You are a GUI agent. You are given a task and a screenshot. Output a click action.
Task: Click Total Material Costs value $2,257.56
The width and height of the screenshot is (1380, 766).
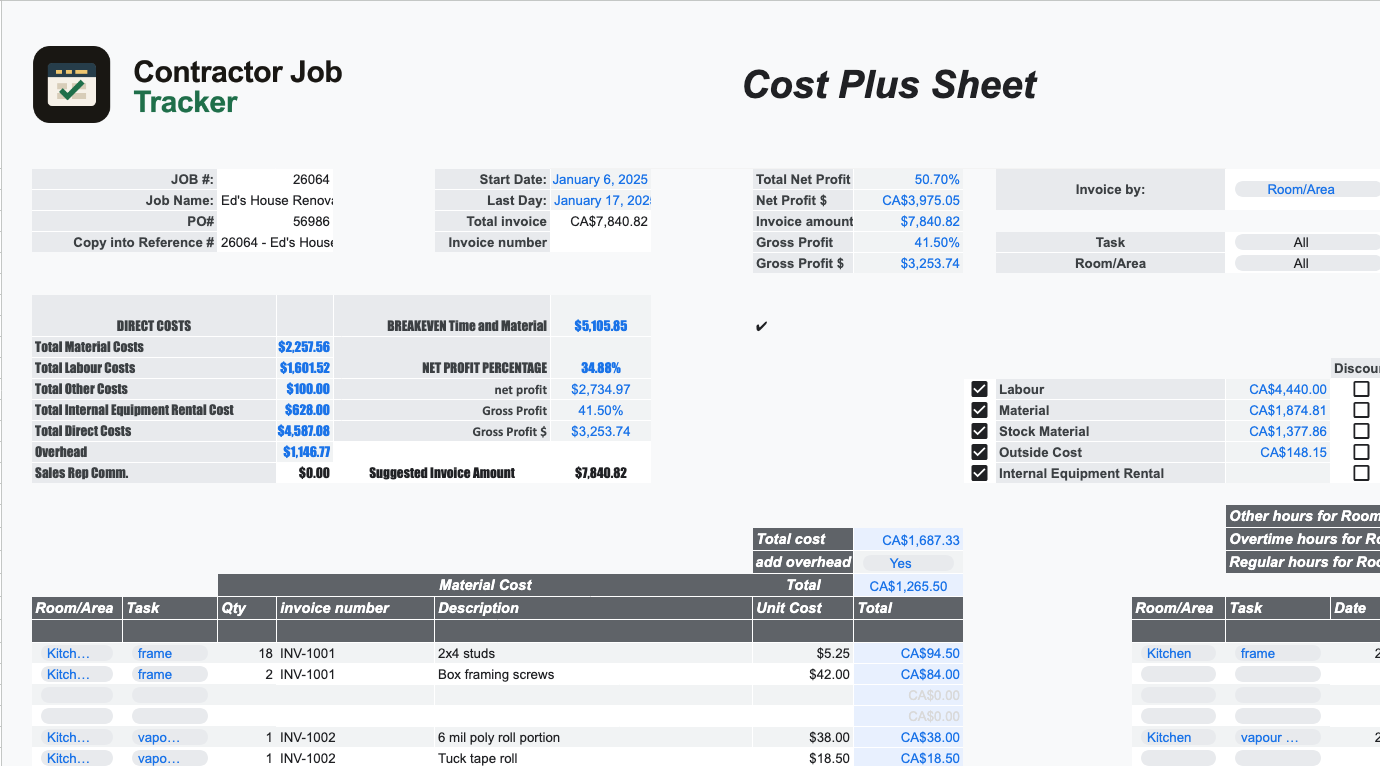click(304, 347)
